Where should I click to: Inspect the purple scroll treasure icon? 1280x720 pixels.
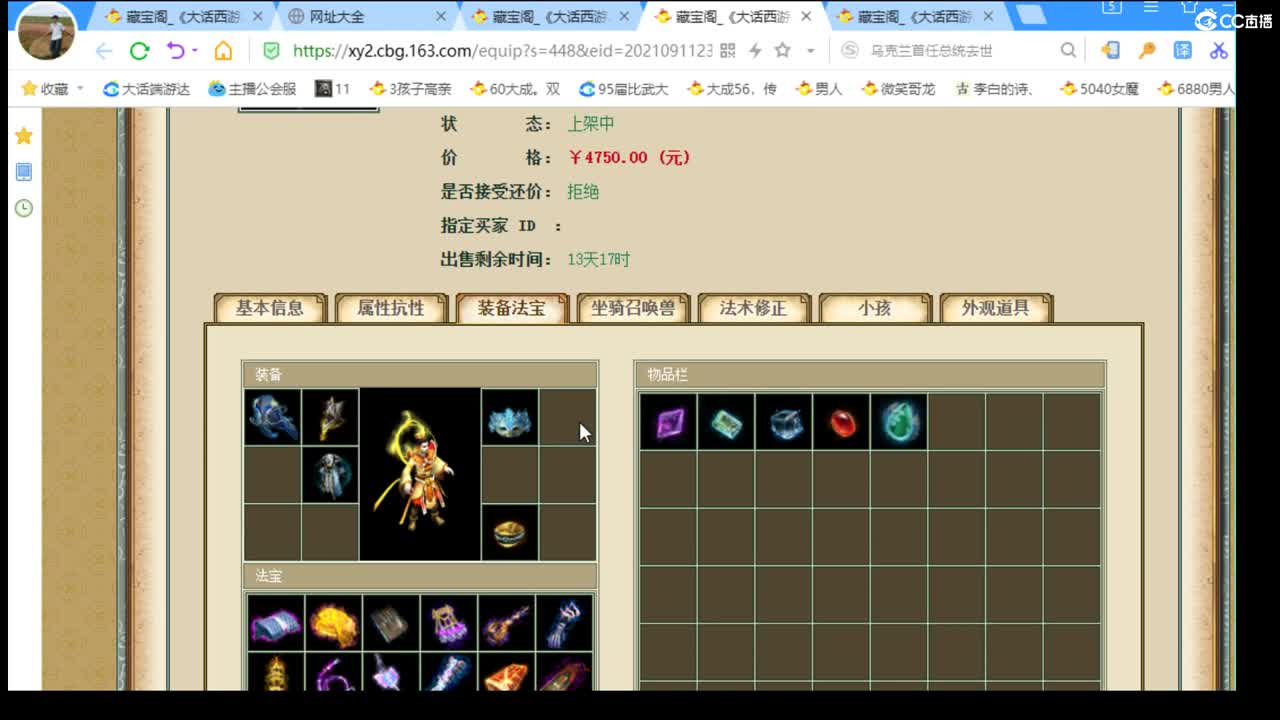276,622
